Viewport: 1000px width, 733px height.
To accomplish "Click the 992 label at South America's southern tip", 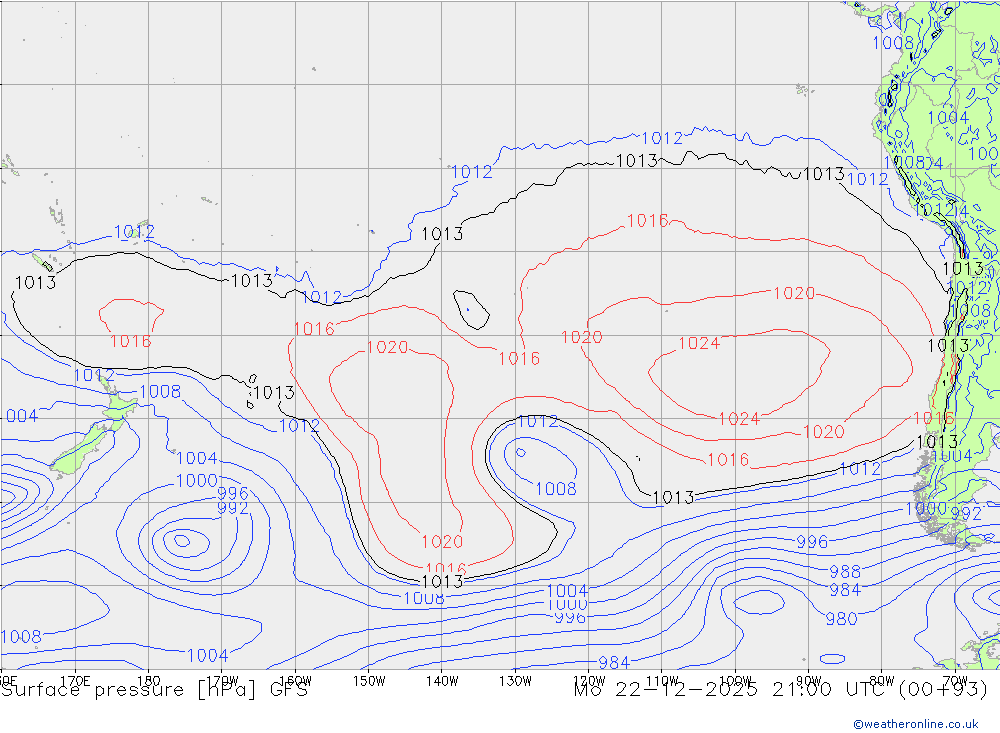I will coord(966,514).
